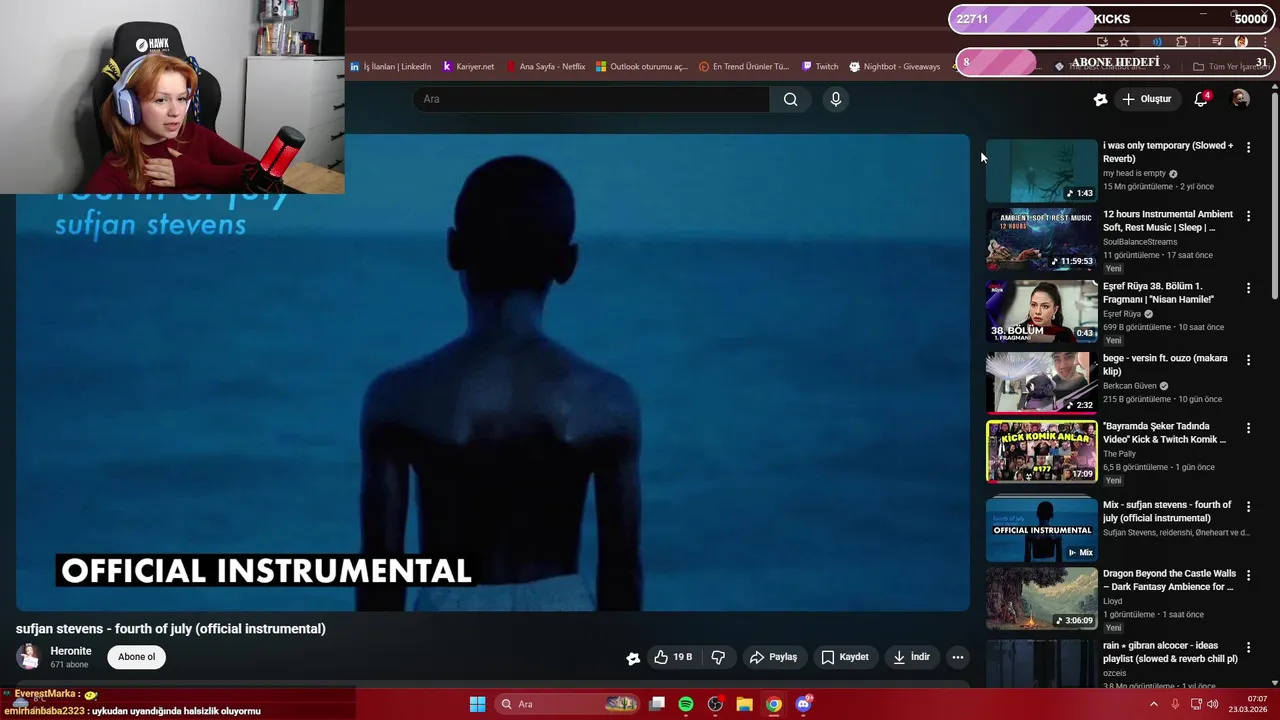The image size is (1280, 720).
Task: Open the Heronite channel name
Action: click(71, 651)
